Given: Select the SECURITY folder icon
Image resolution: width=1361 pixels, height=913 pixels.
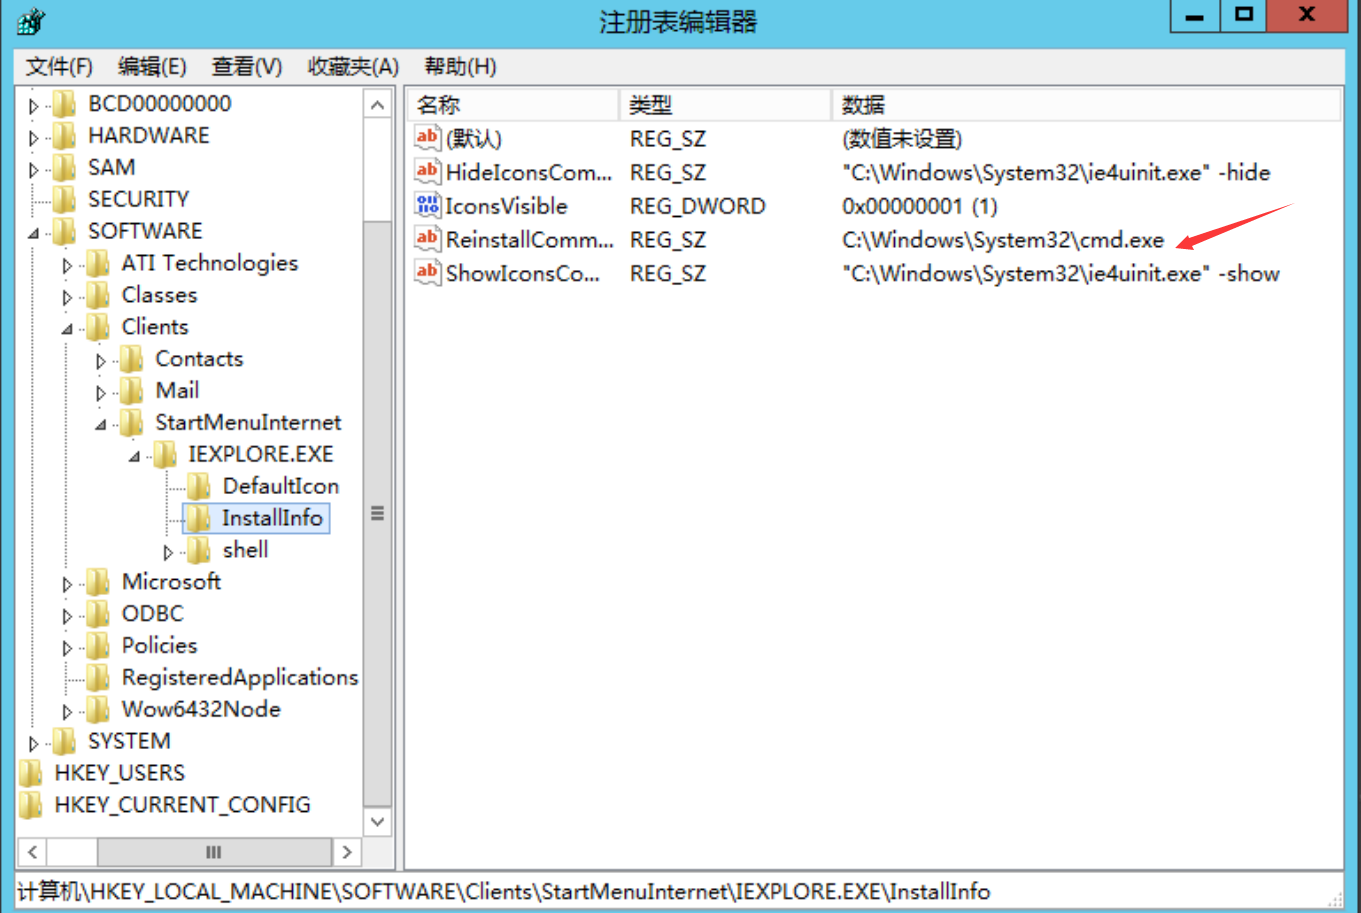Looking at the screenshot, I should [x=64, y=200].
